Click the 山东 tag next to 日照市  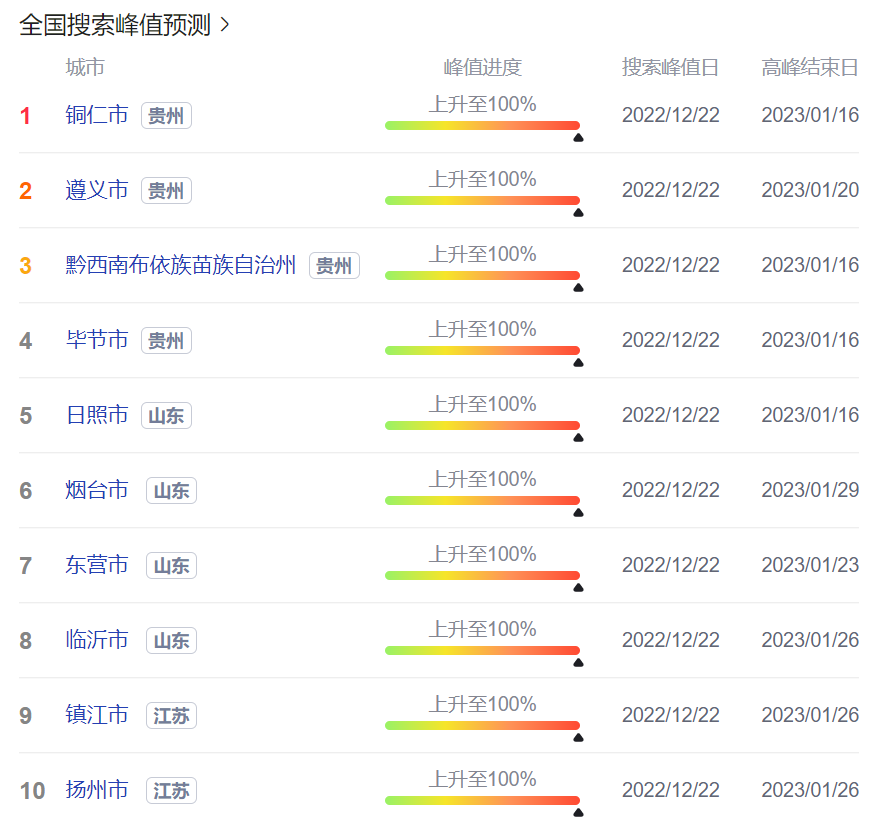(x=166, y=416)
